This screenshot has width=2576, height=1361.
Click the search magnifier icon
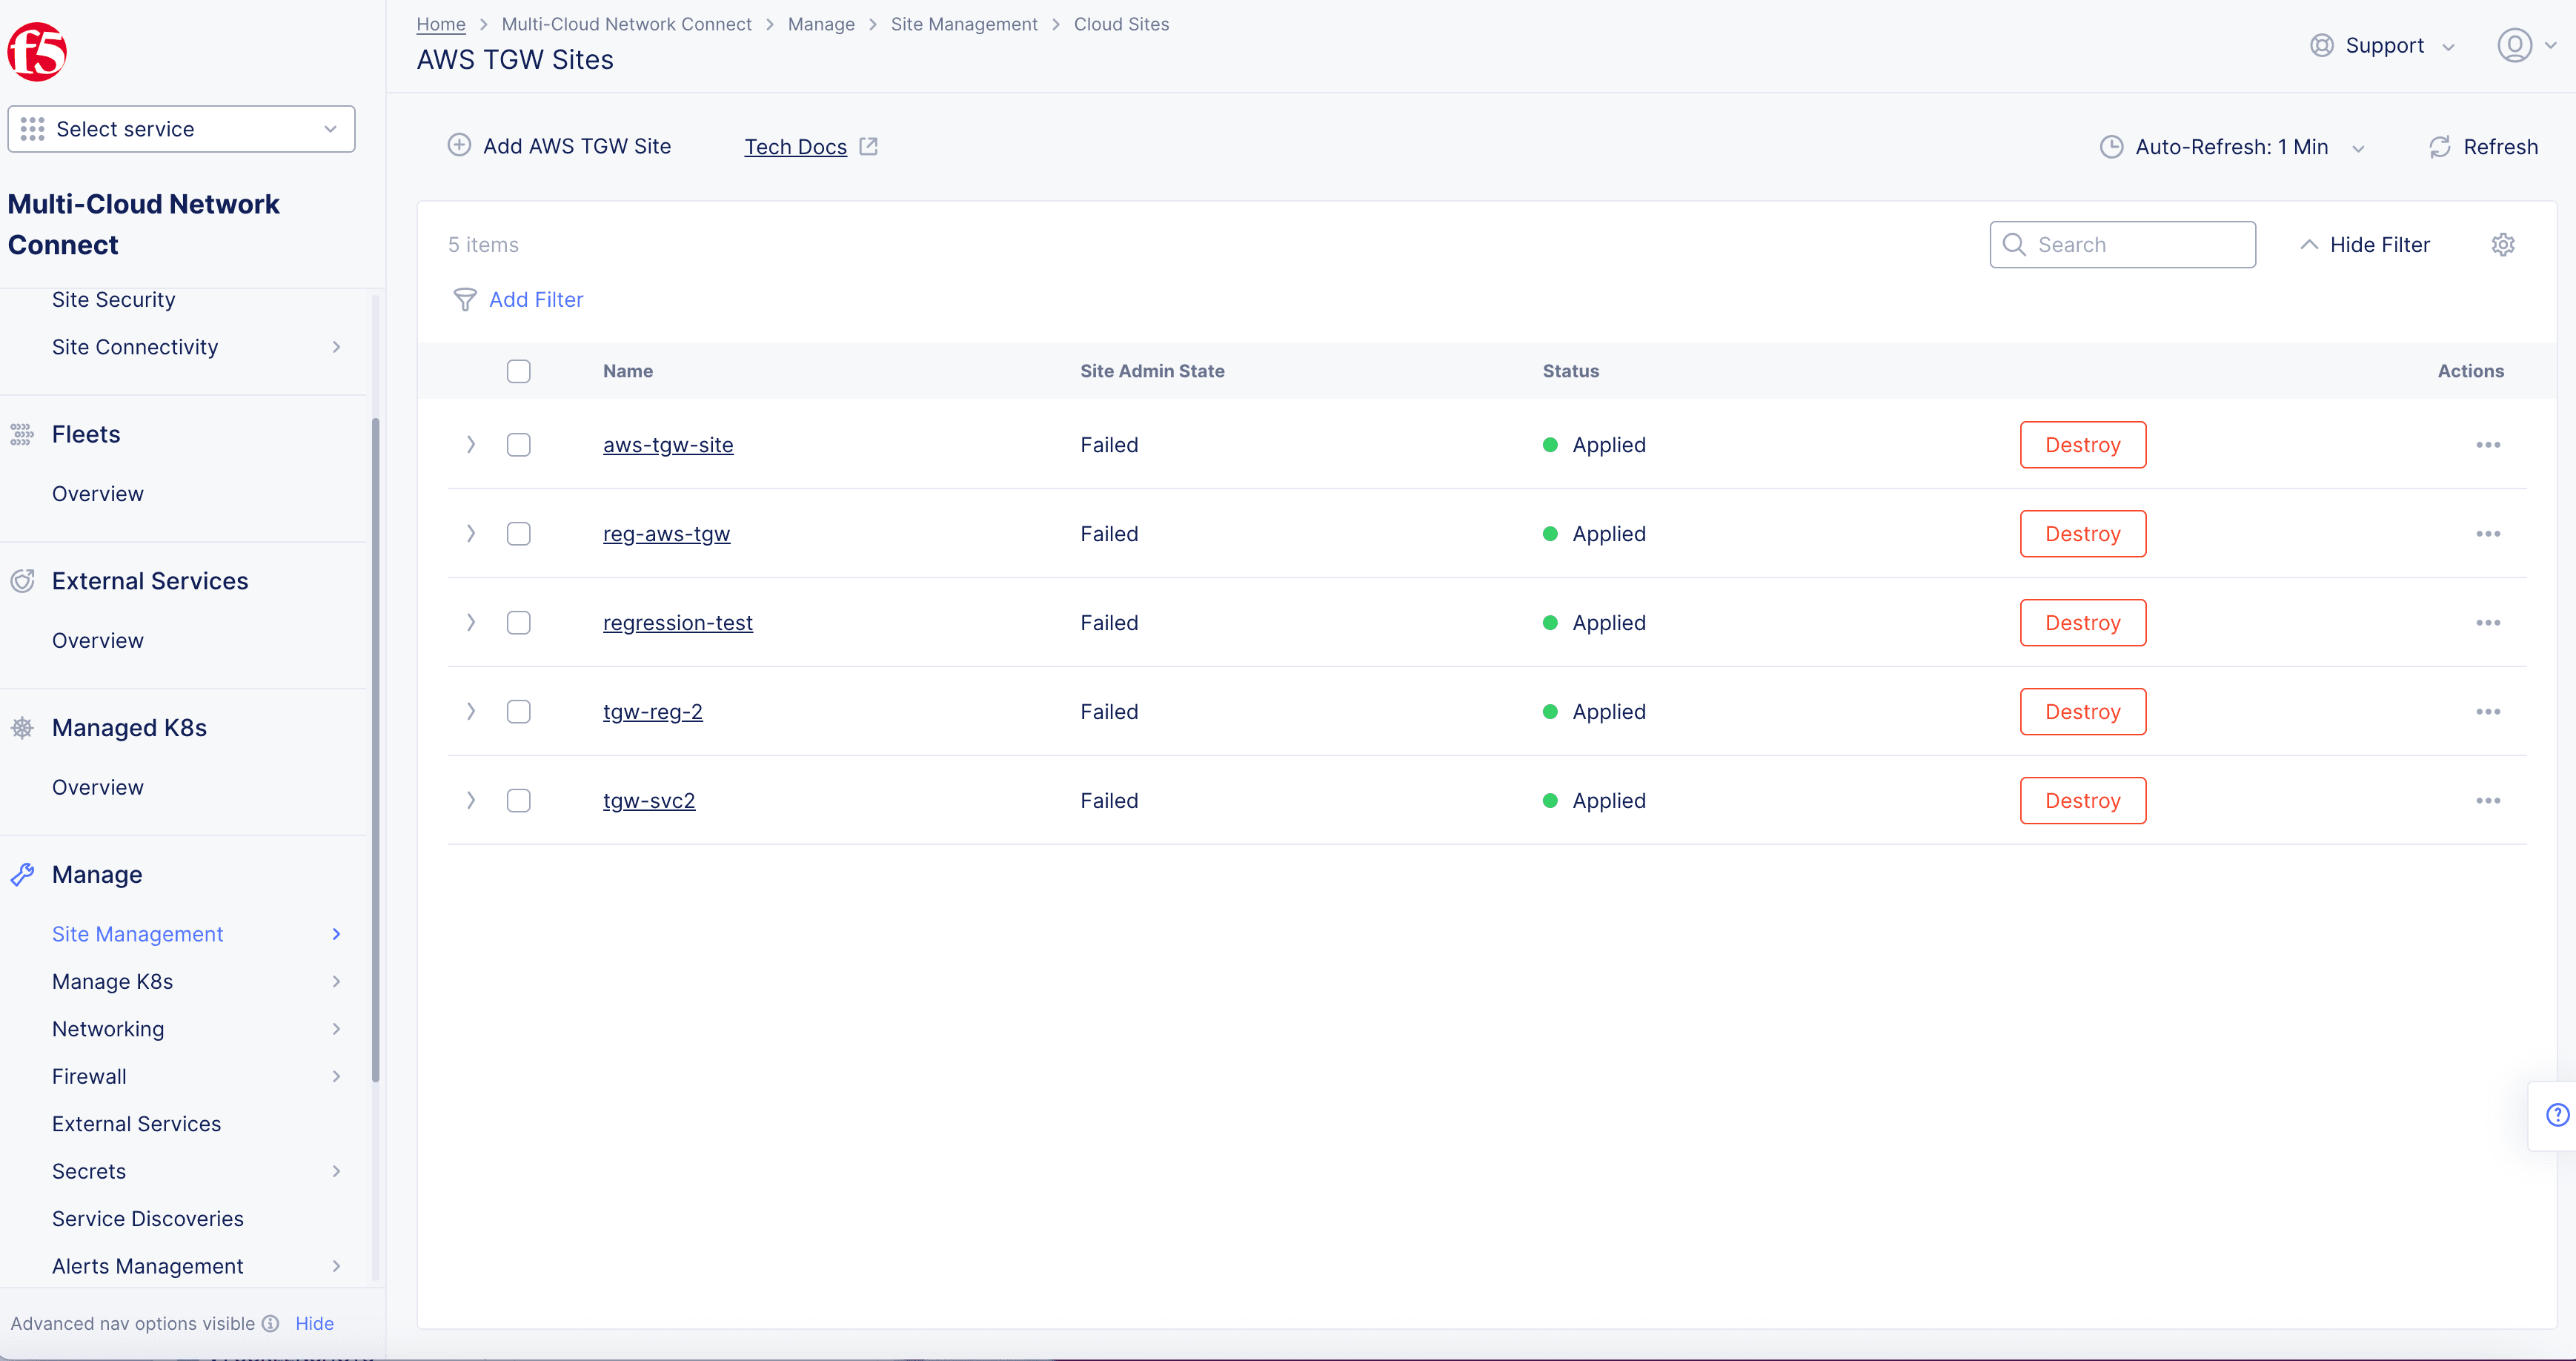coord(2014,245)
